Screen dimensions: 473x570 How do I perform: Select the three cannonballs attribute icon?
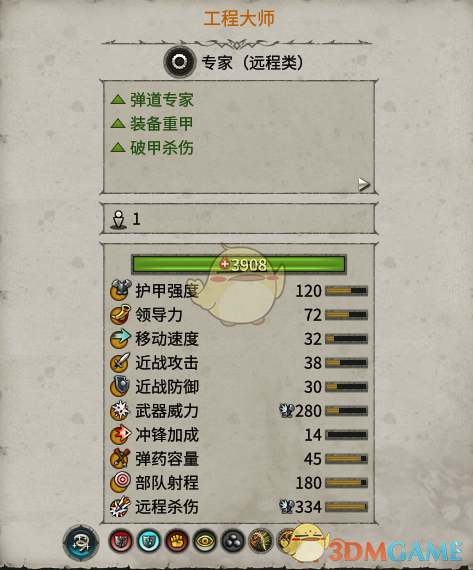click(x=233, y=541)
